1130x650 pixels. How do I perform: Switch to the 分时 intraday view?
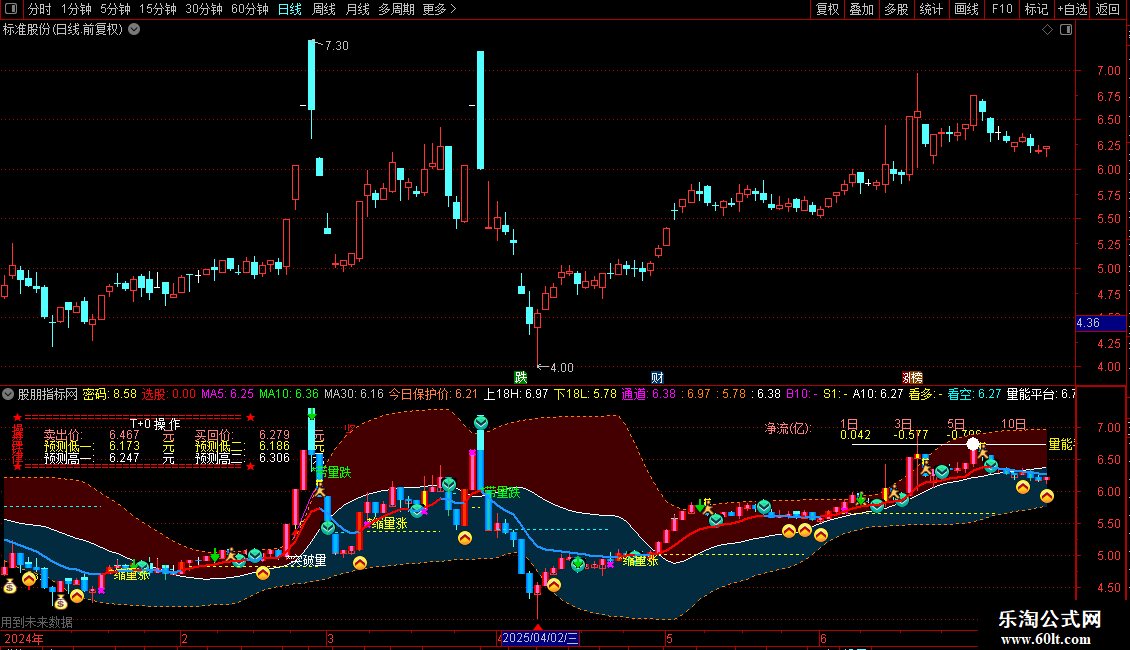click(40, 9)
